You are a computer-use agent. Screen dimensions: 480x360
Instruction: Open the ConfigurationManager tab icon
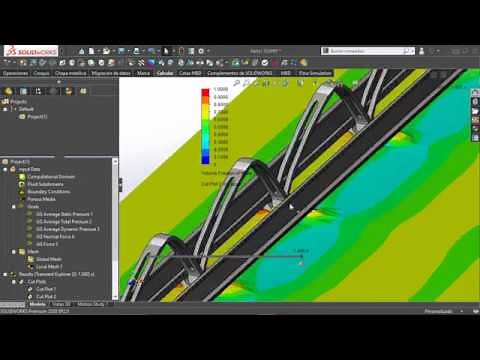click(x=38, y=91)
